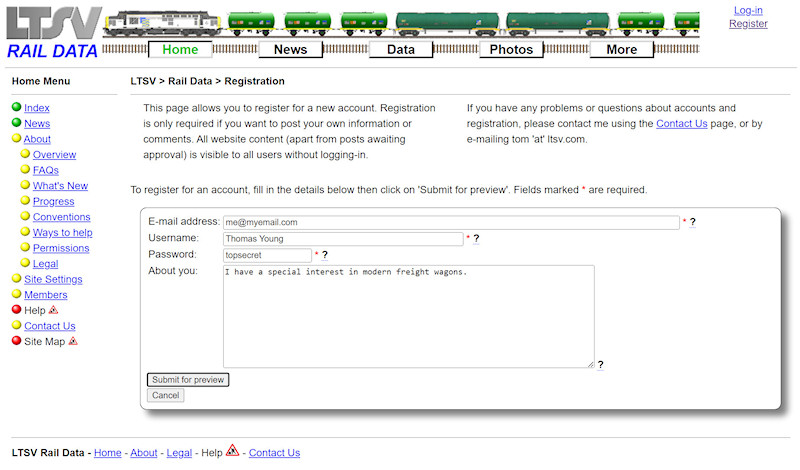The width and height of the screenshot is (800, 470).
Task: Open the News tab in the navigation bar
Action: tap(290, 49)
